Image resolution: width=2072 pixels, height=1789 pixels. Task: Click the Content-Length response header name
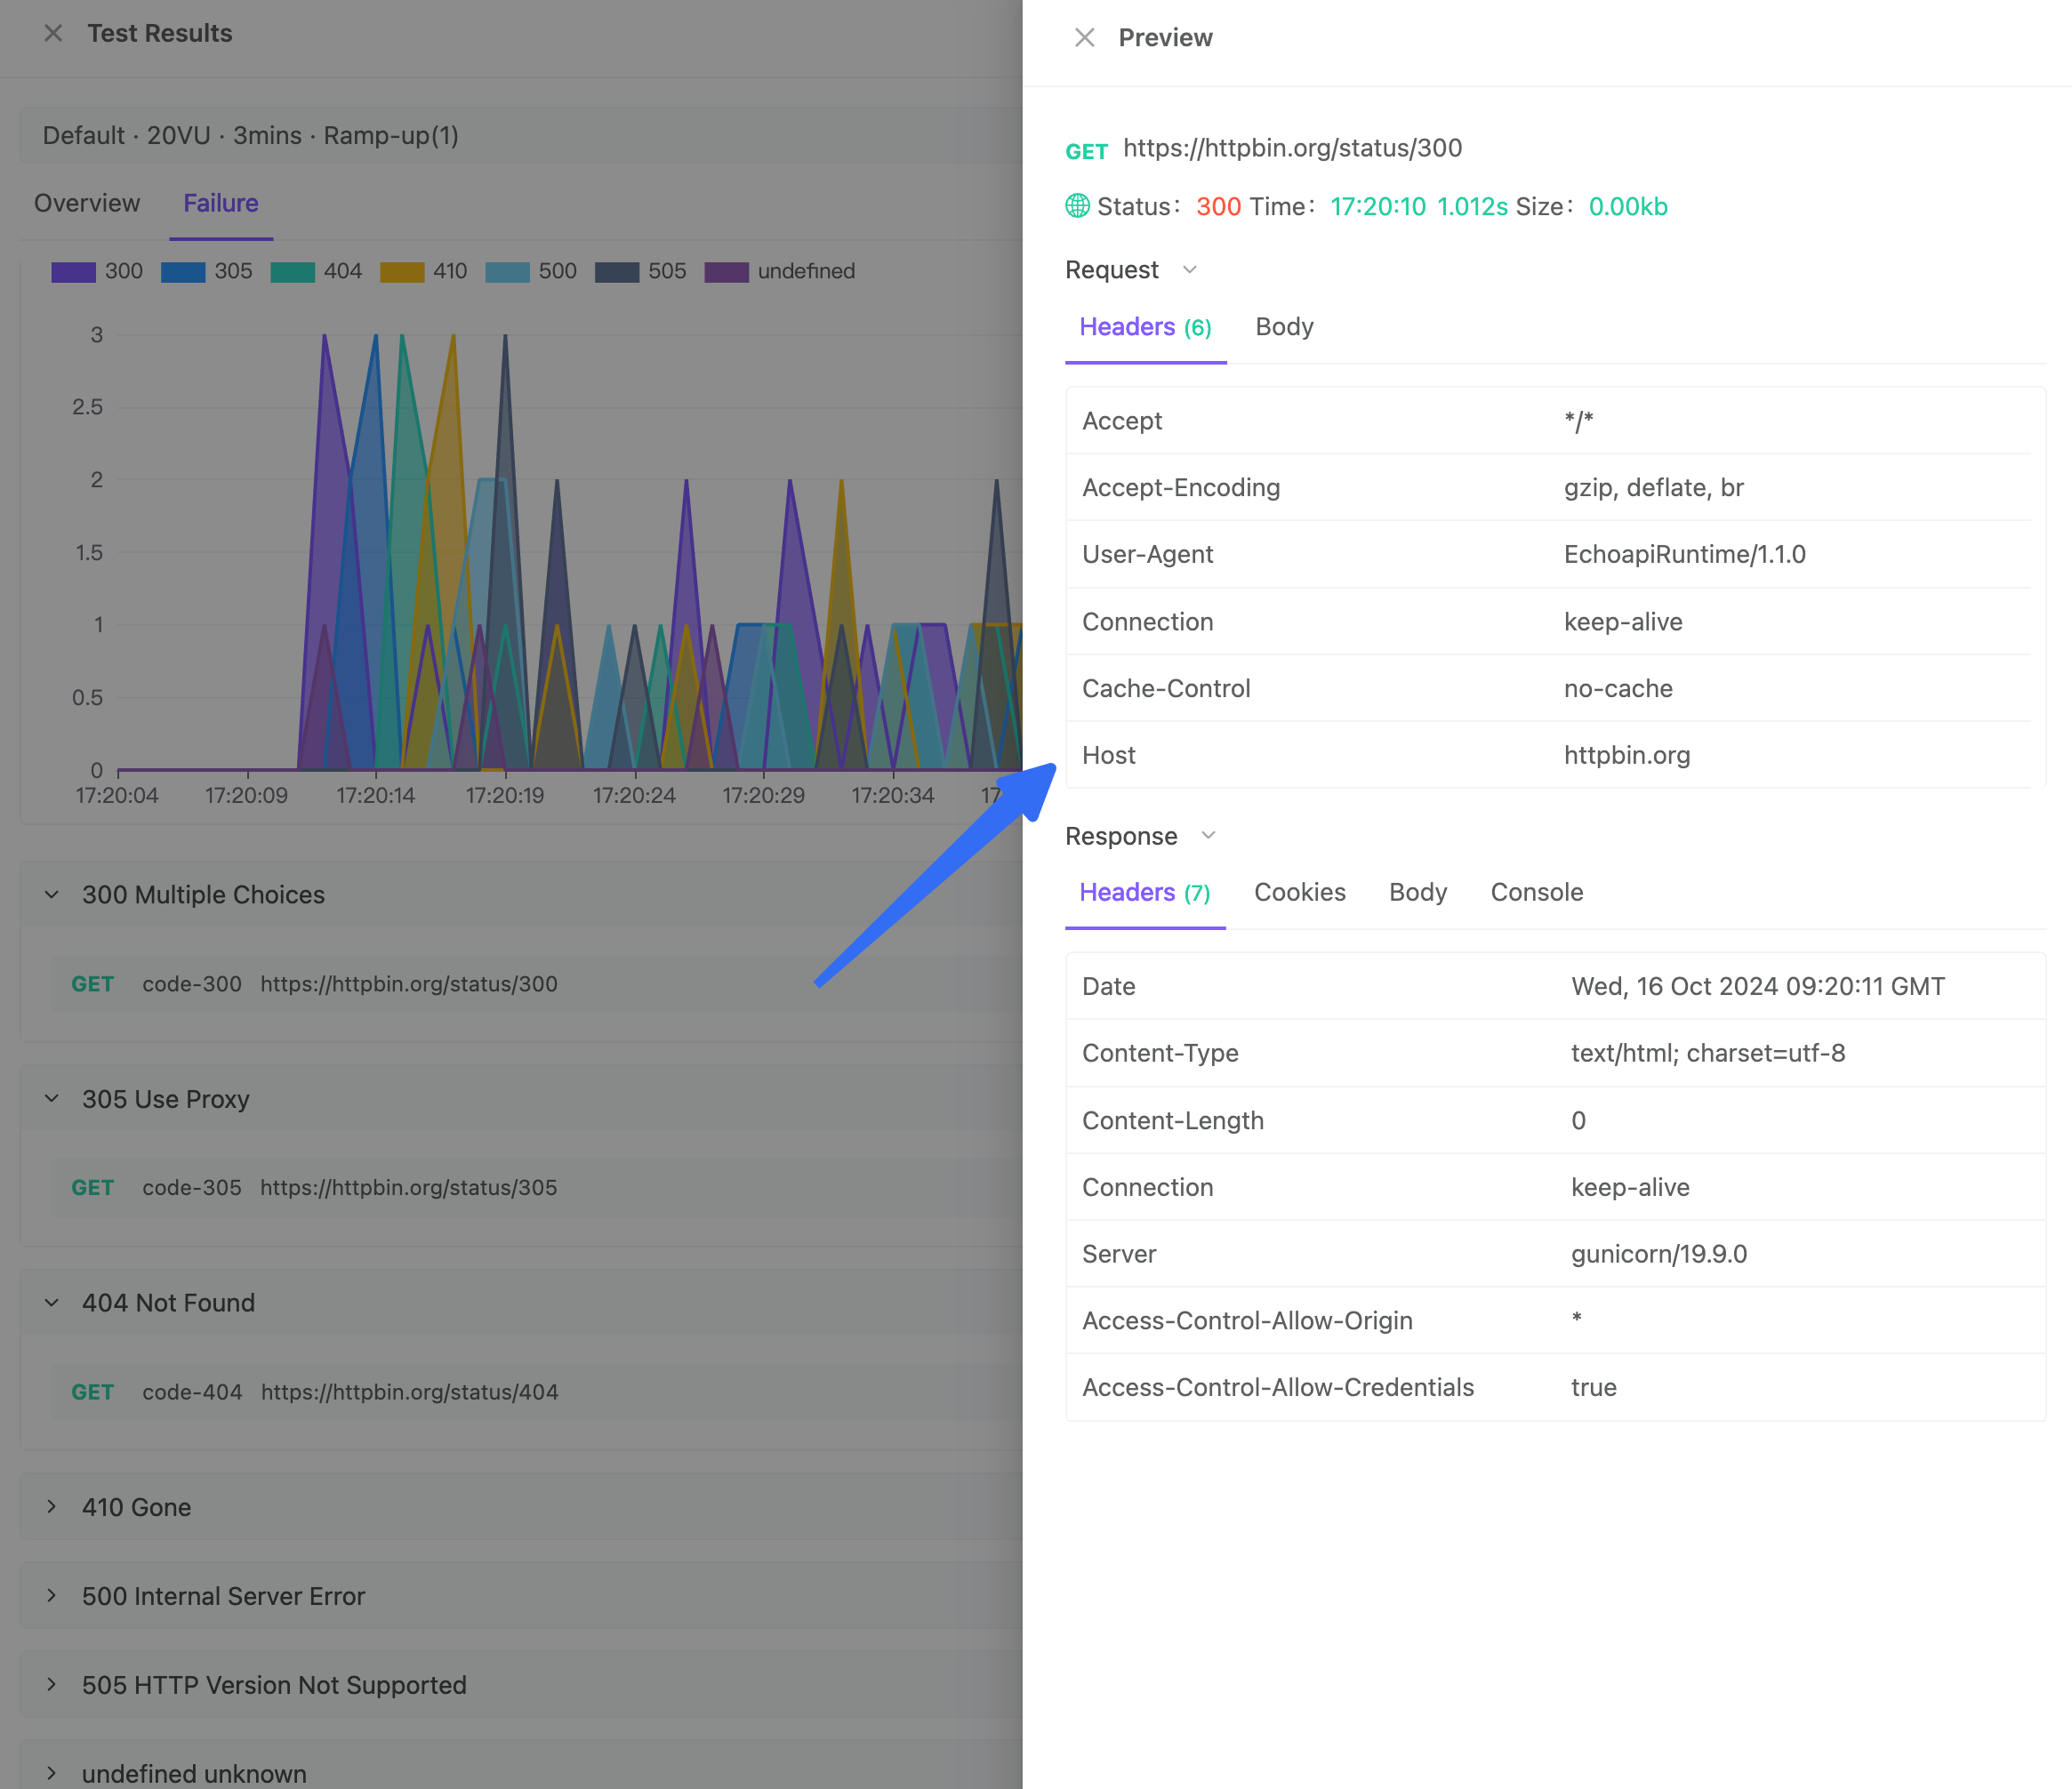pyautogui.click(x=1173, y=1120)
